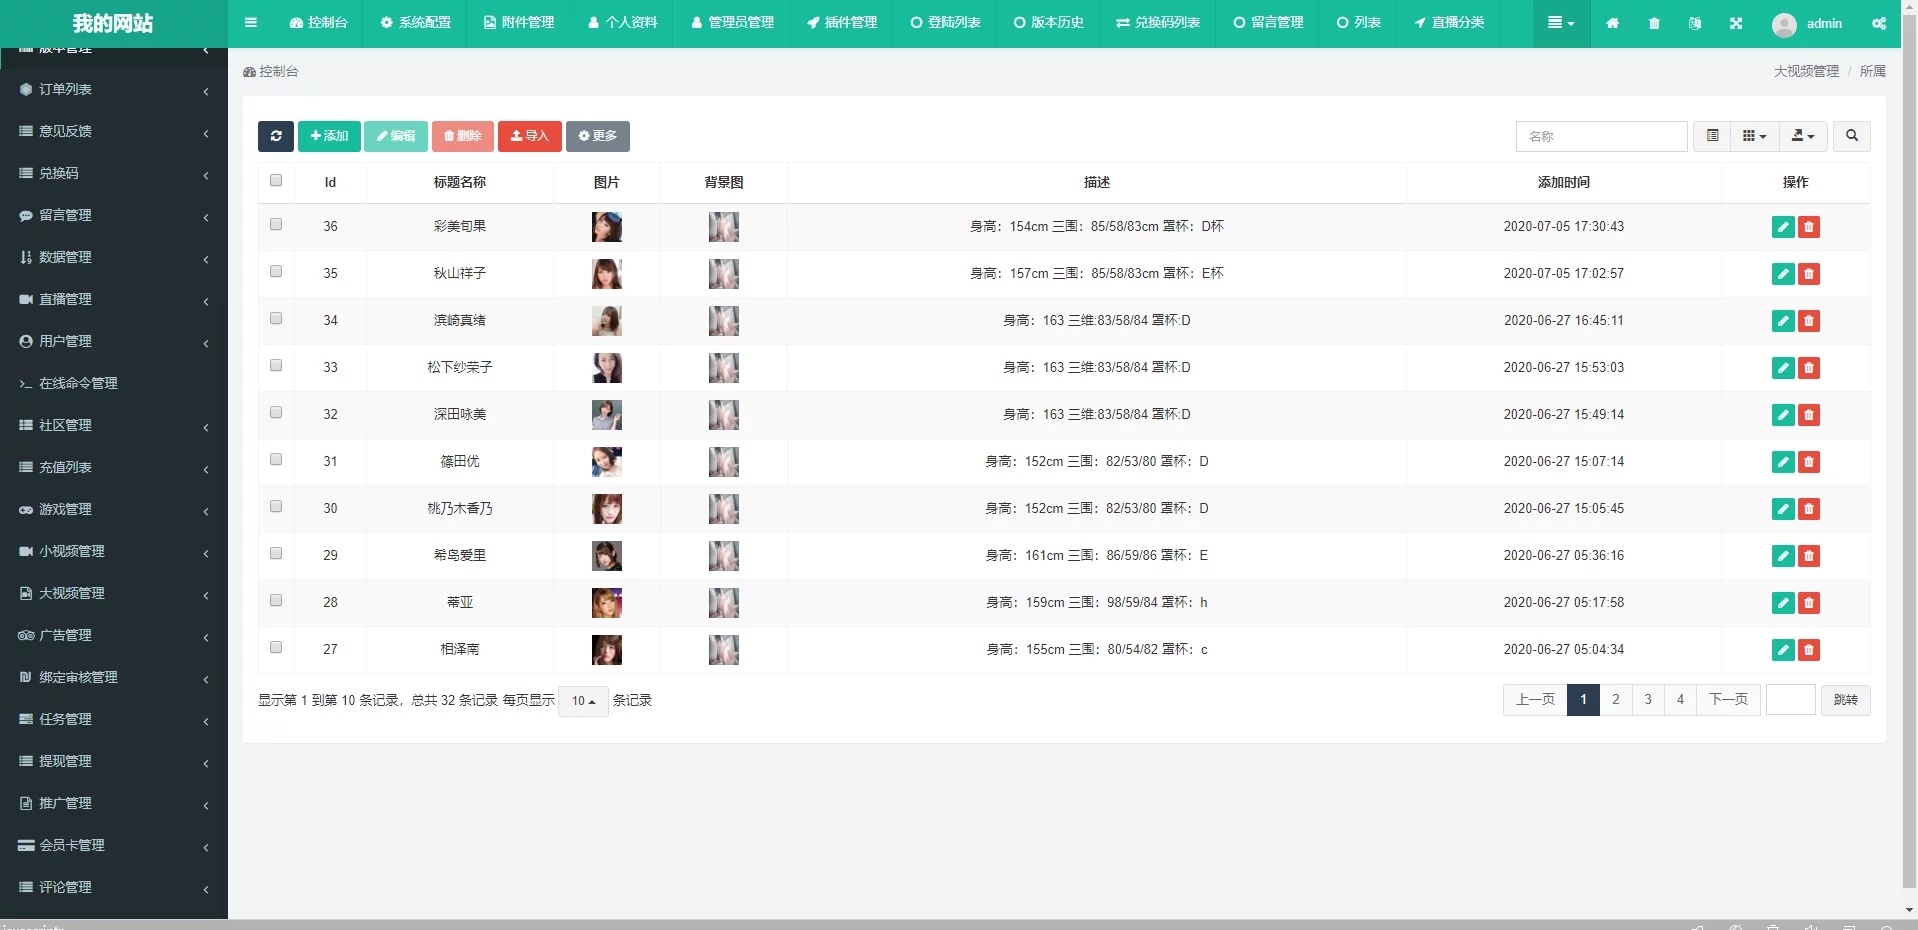
Task: Toggle the sidebar with the hamburger icon
Action: [250, 23]
